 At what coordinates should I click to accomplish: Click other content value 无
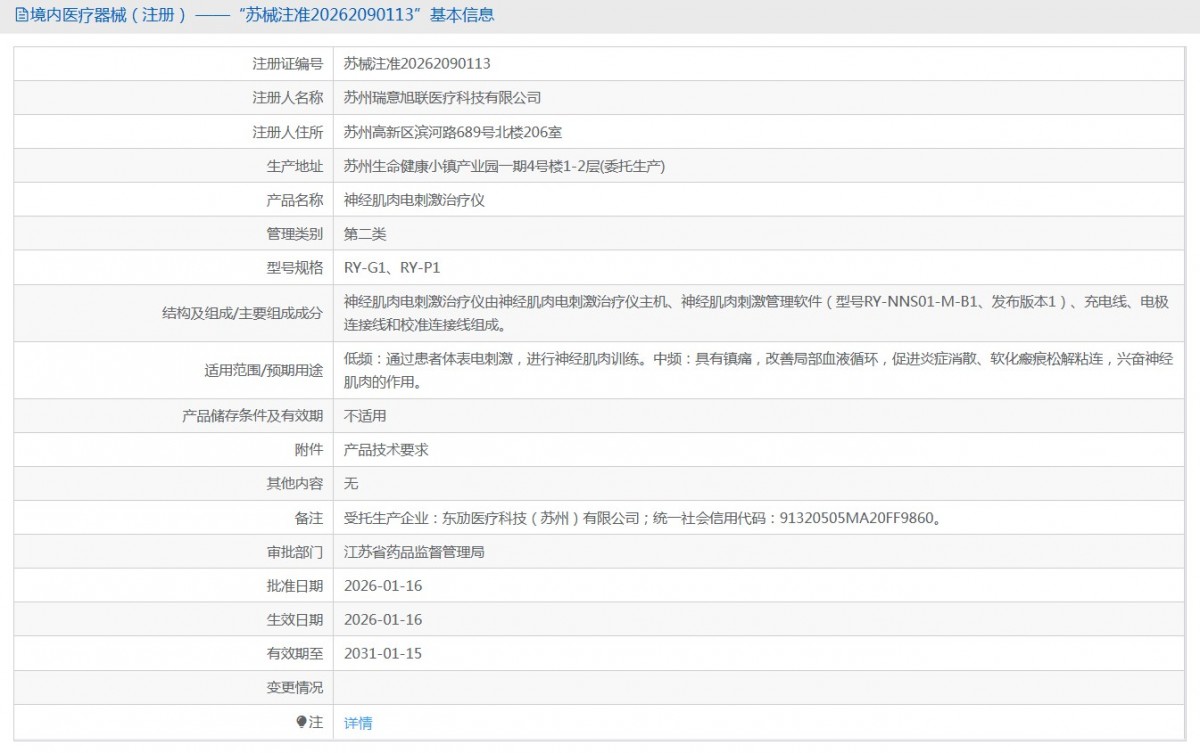[351, 484]
